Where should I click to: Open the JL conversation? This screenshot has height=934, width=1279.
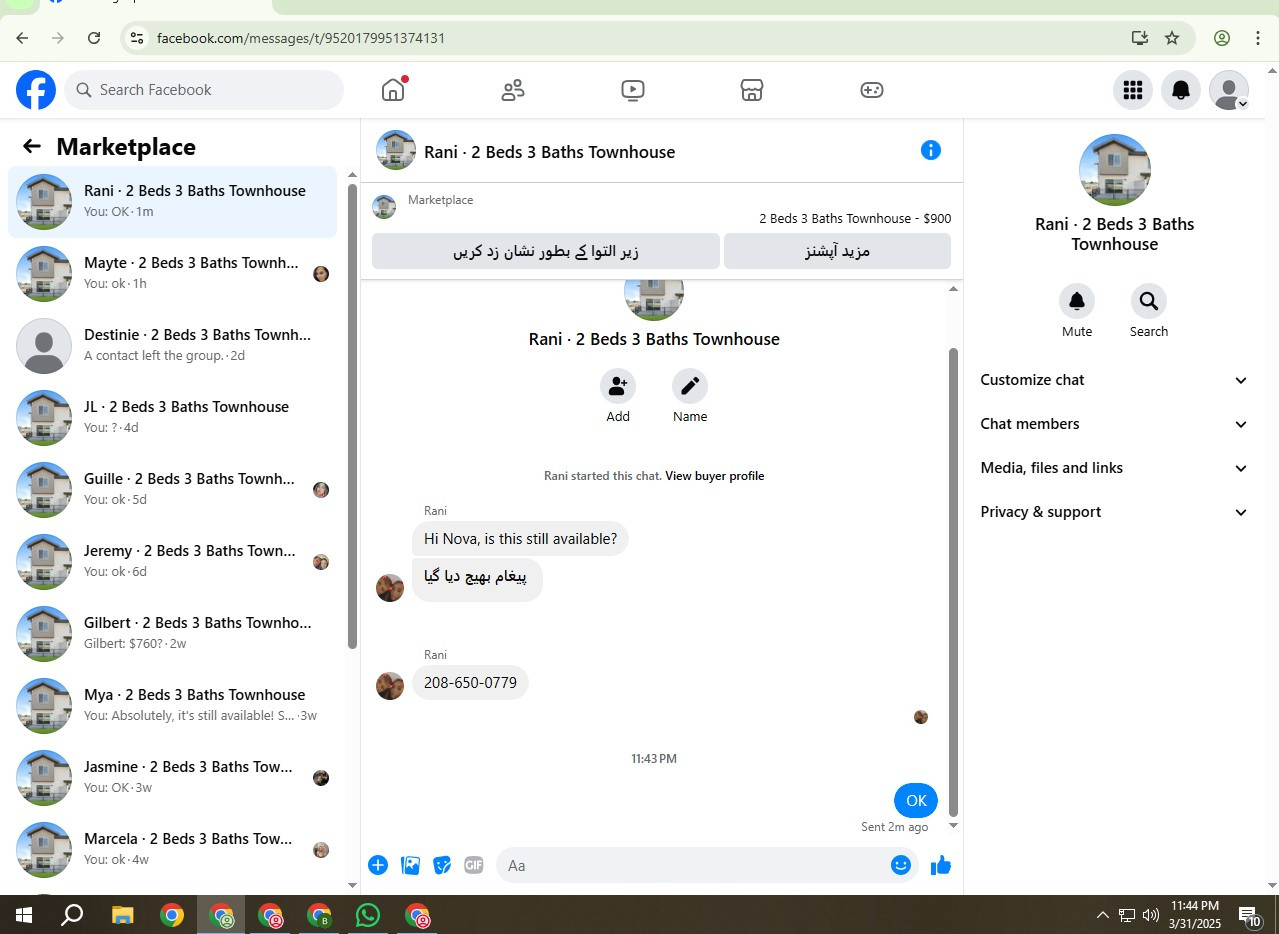tap(172, 418)
